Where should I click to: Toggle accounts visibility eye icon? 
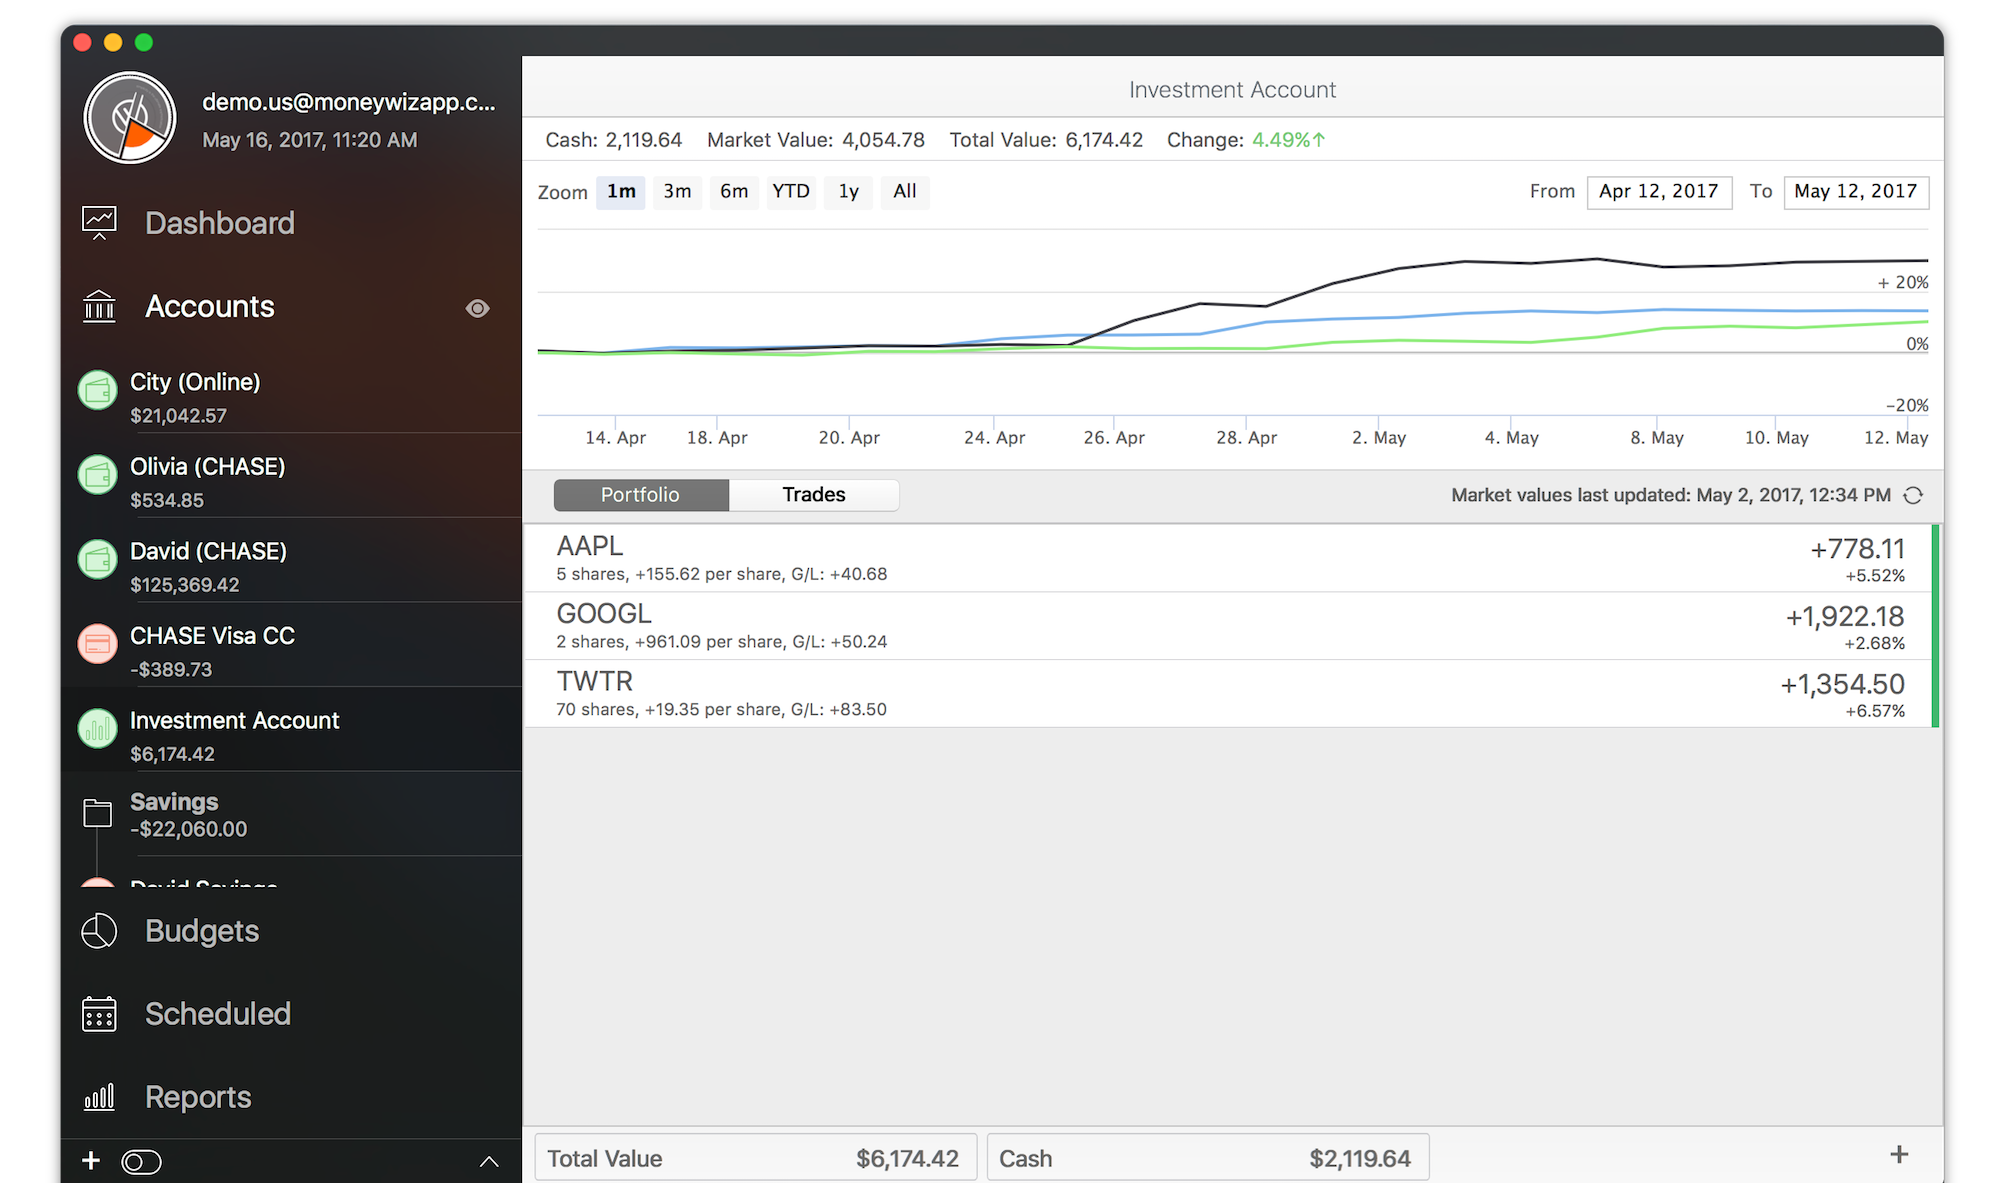(477, 308)
